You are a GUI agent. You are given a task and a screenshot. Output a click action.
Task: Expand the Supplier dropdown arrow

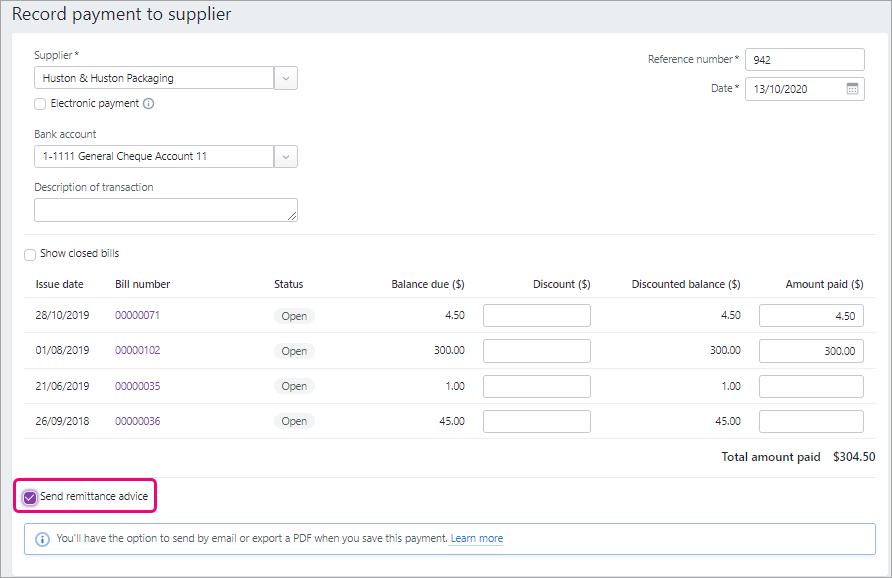click(285, 78)
